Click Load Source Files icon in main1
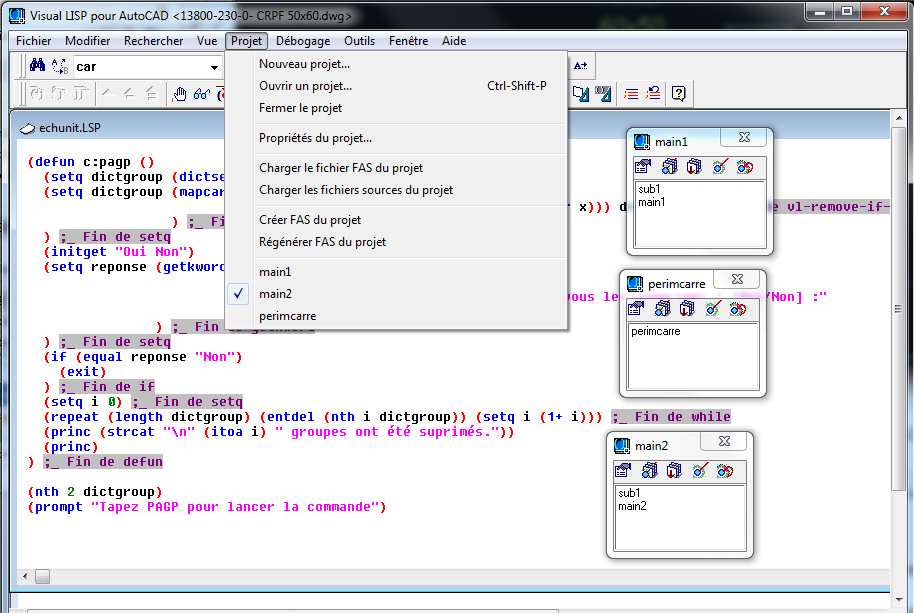Image resolution: width=914 pixels, height=613 pixels. pyautogui.click(x=694, y=167)
